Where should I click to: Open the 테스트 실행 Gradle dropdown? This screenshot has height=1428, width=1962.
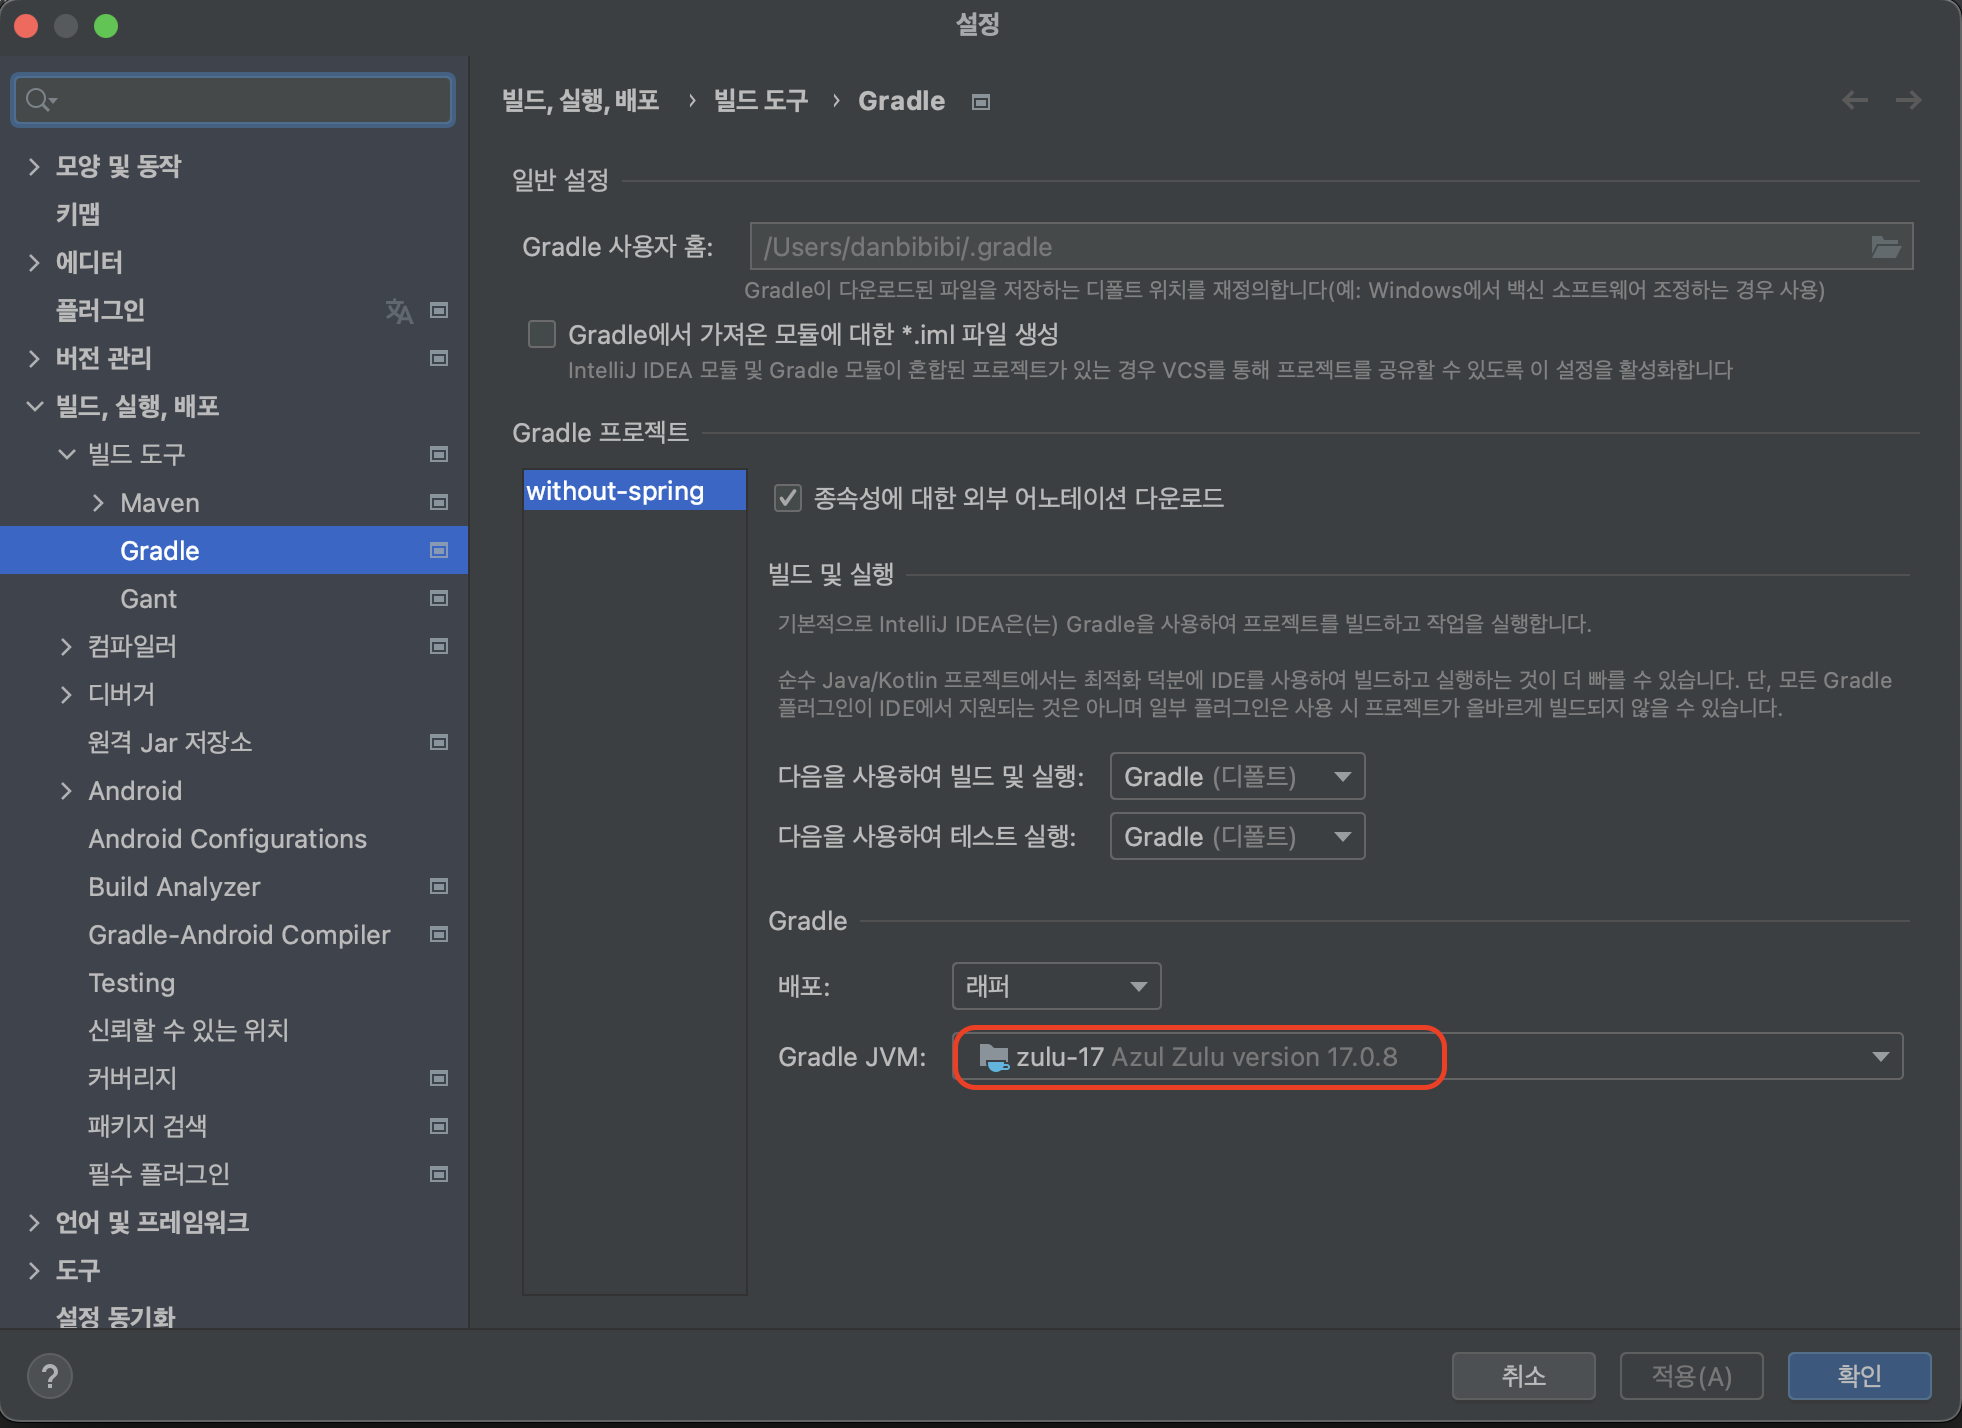click(1237, 837)
